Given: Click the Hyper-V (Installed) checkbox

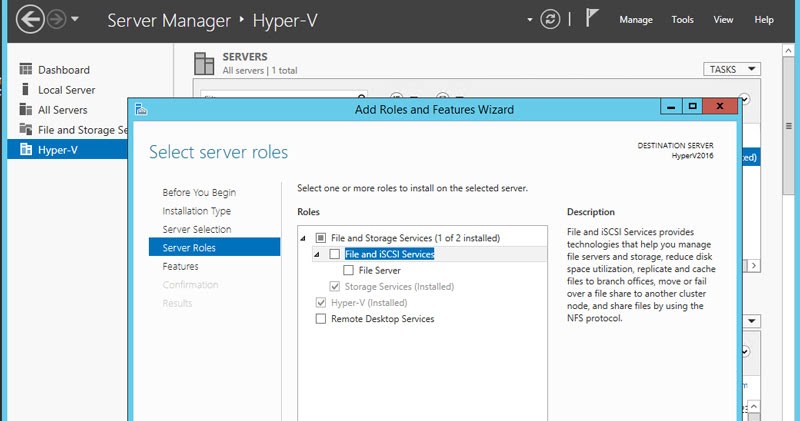Looking at the screenshot, I should coord(320,303).
